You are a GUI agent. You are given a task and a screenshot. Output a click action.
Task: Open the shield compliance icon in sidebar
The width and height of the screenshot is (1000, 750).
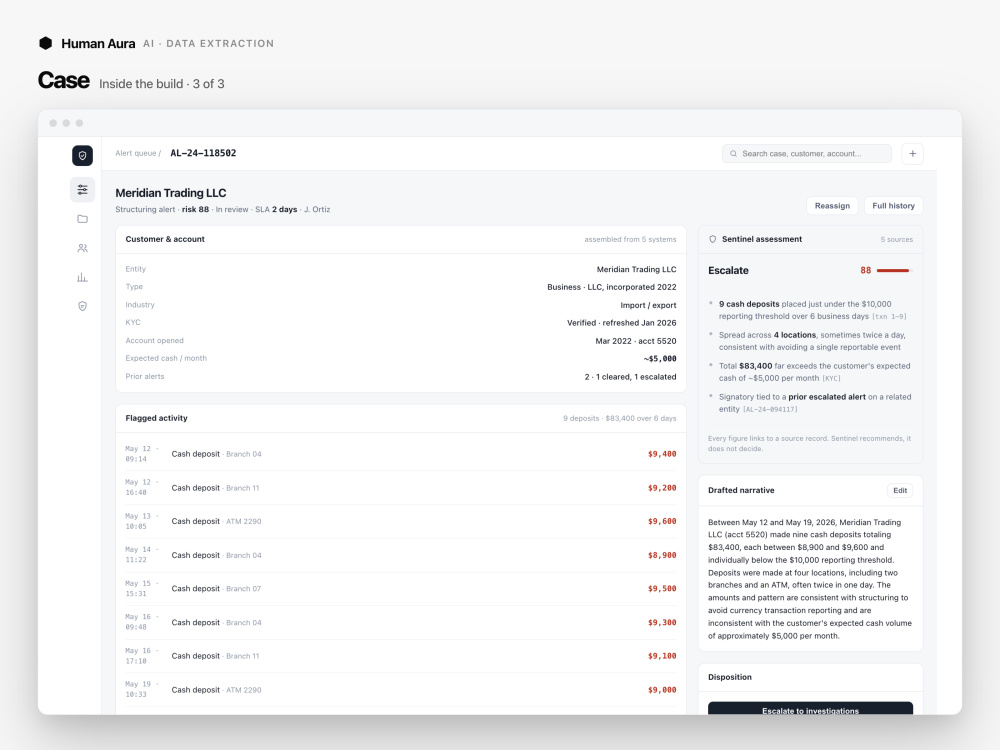click(82, 306)
